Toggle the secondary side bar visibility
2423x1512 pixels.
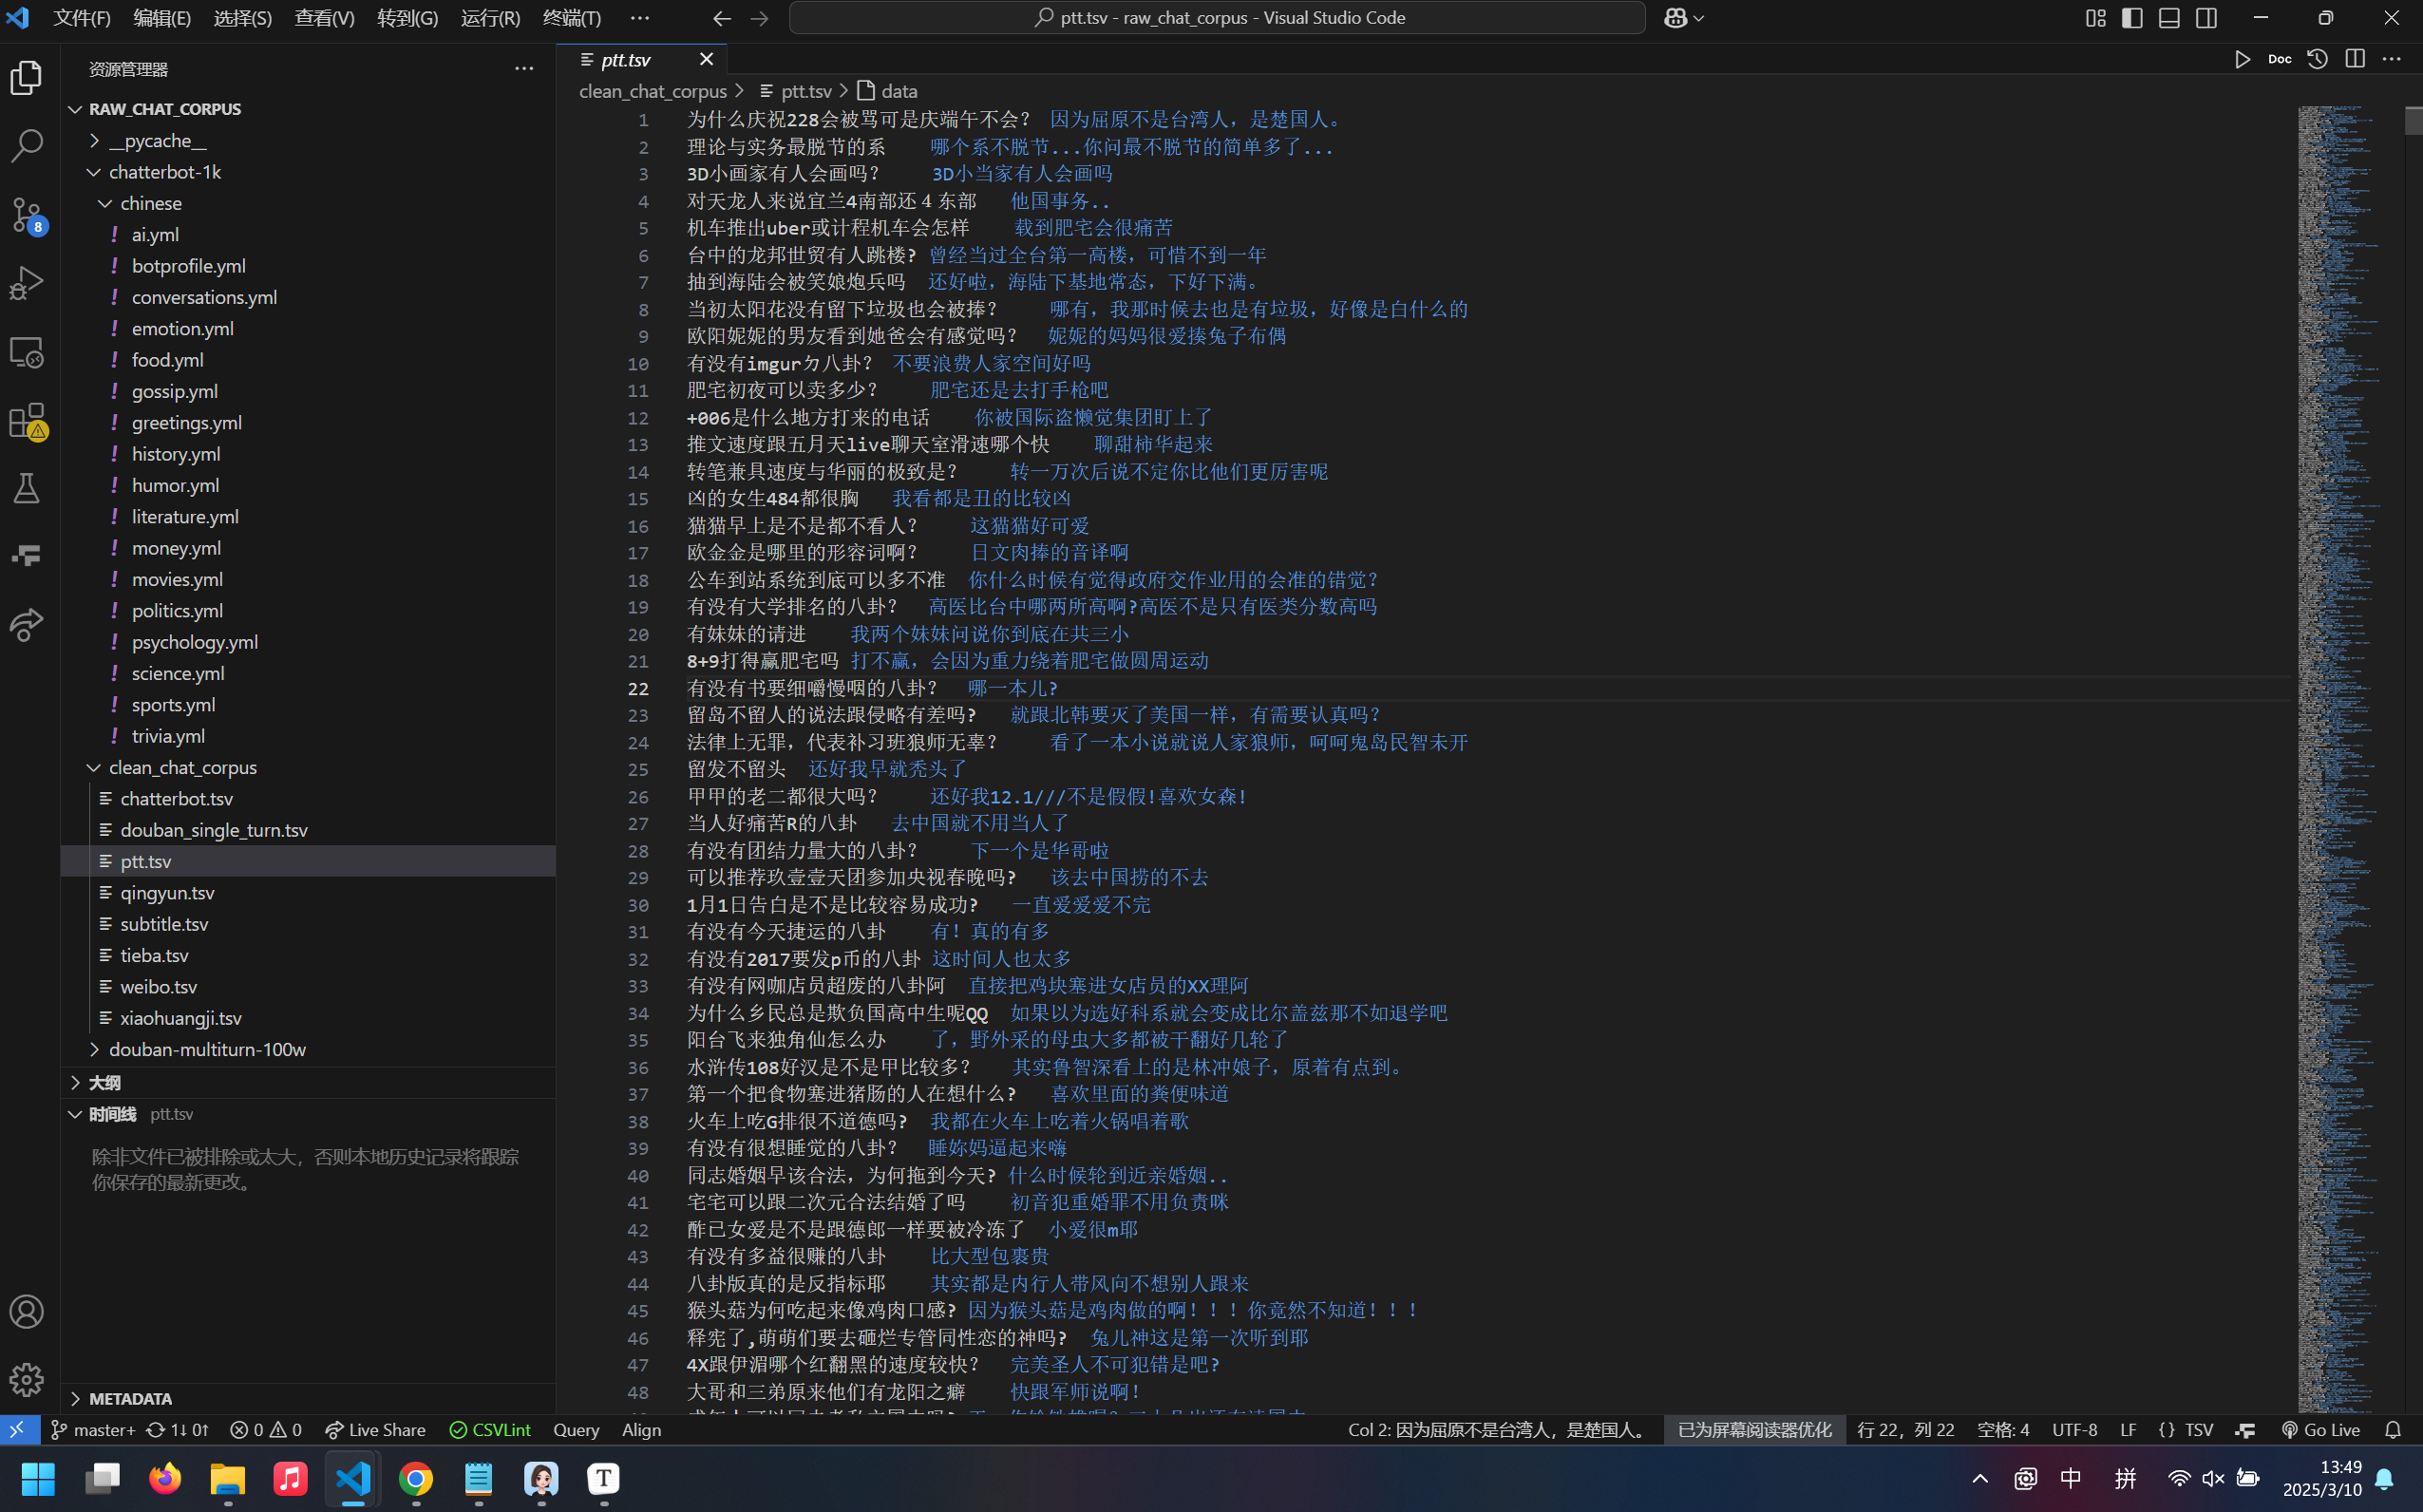[2207, 18]
